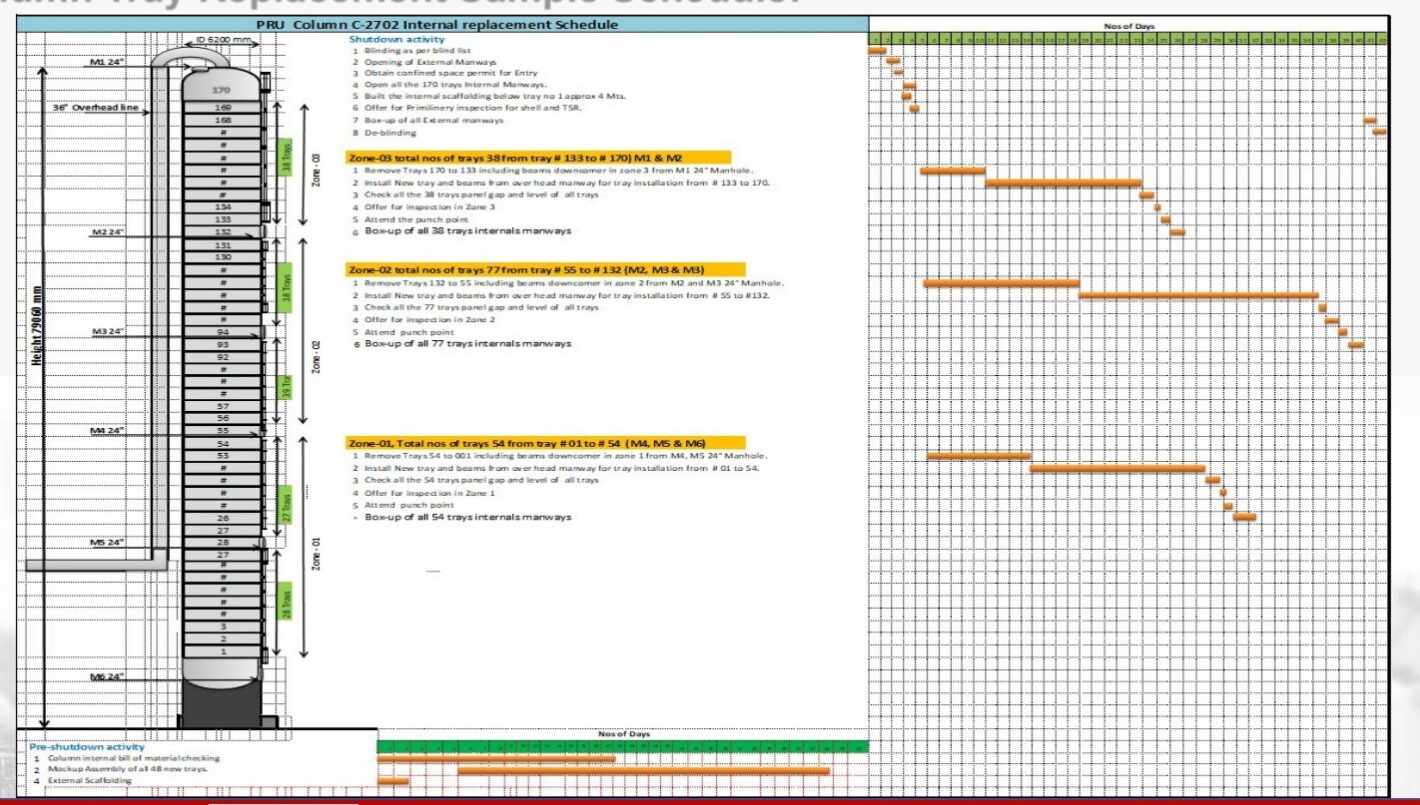Click the Zone-01 total trays header
The image size is (1420, 805).
click(x=545, y=443)
